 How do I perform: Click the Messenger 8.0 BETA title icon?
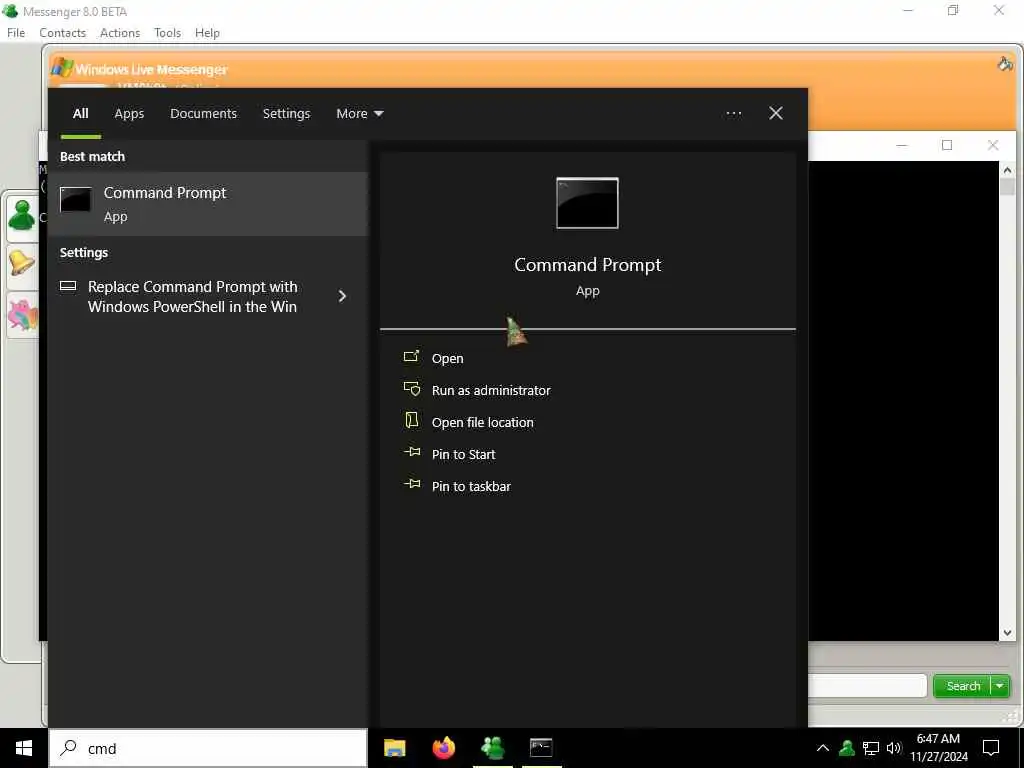[x=10, y=11]
